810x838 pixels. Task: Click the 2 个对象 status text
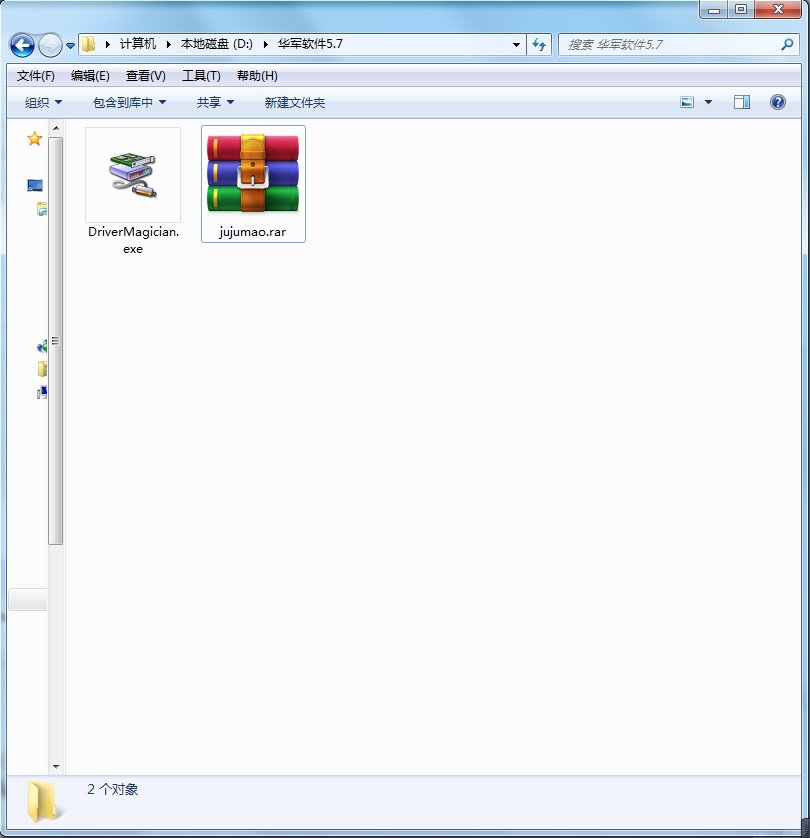click(x=113, y=789)
